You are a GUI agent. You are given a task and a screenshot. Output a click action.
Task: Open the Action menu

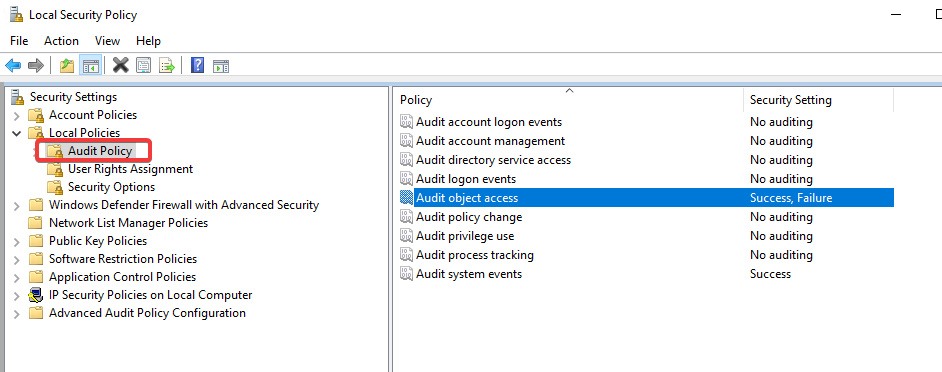(61, 41)
